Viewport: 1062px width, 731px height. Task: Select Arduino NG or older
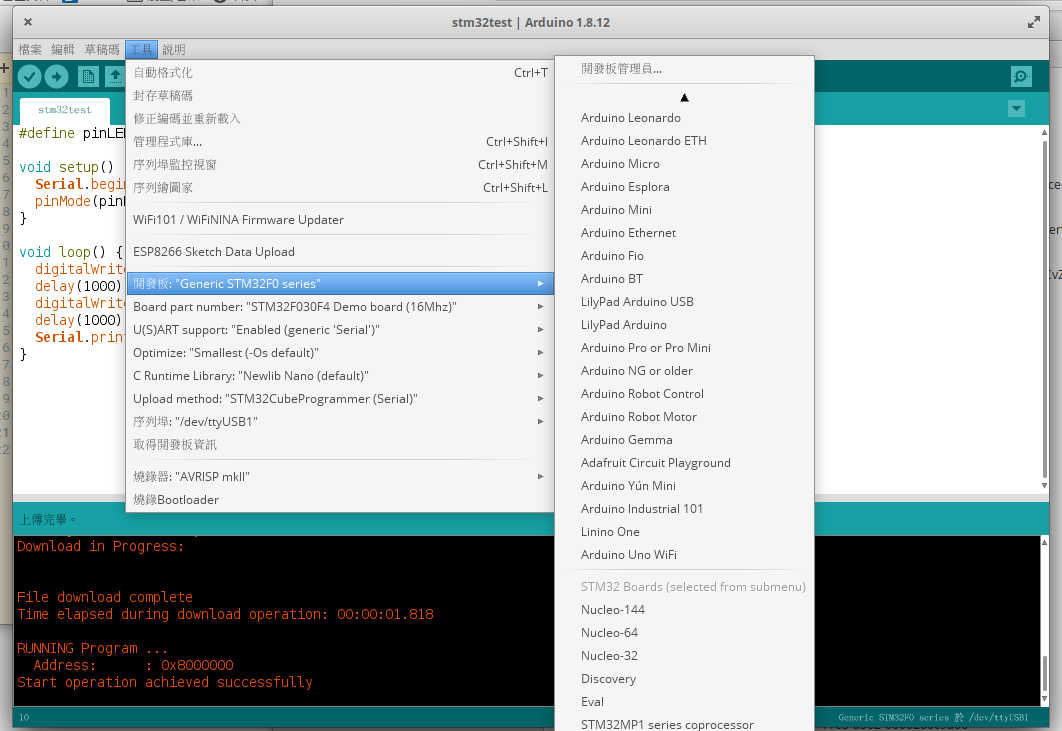(684, 371)
